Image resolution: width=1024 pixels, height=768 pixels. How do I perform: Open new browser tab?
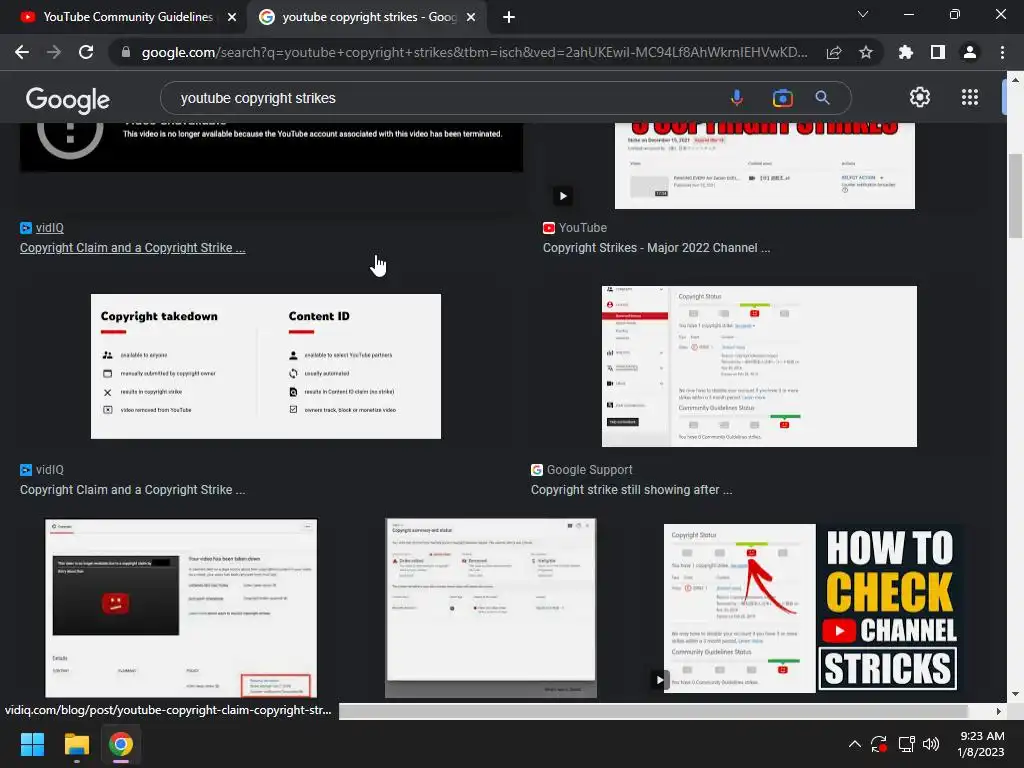(509, 17)
